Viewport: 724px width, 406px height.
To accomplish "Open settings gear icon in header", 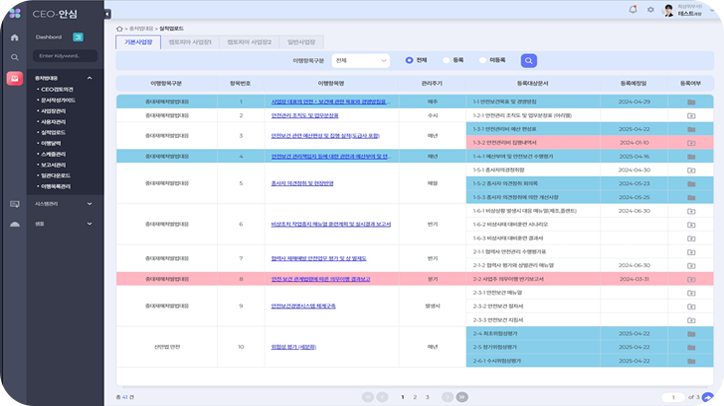I will 648,10.
